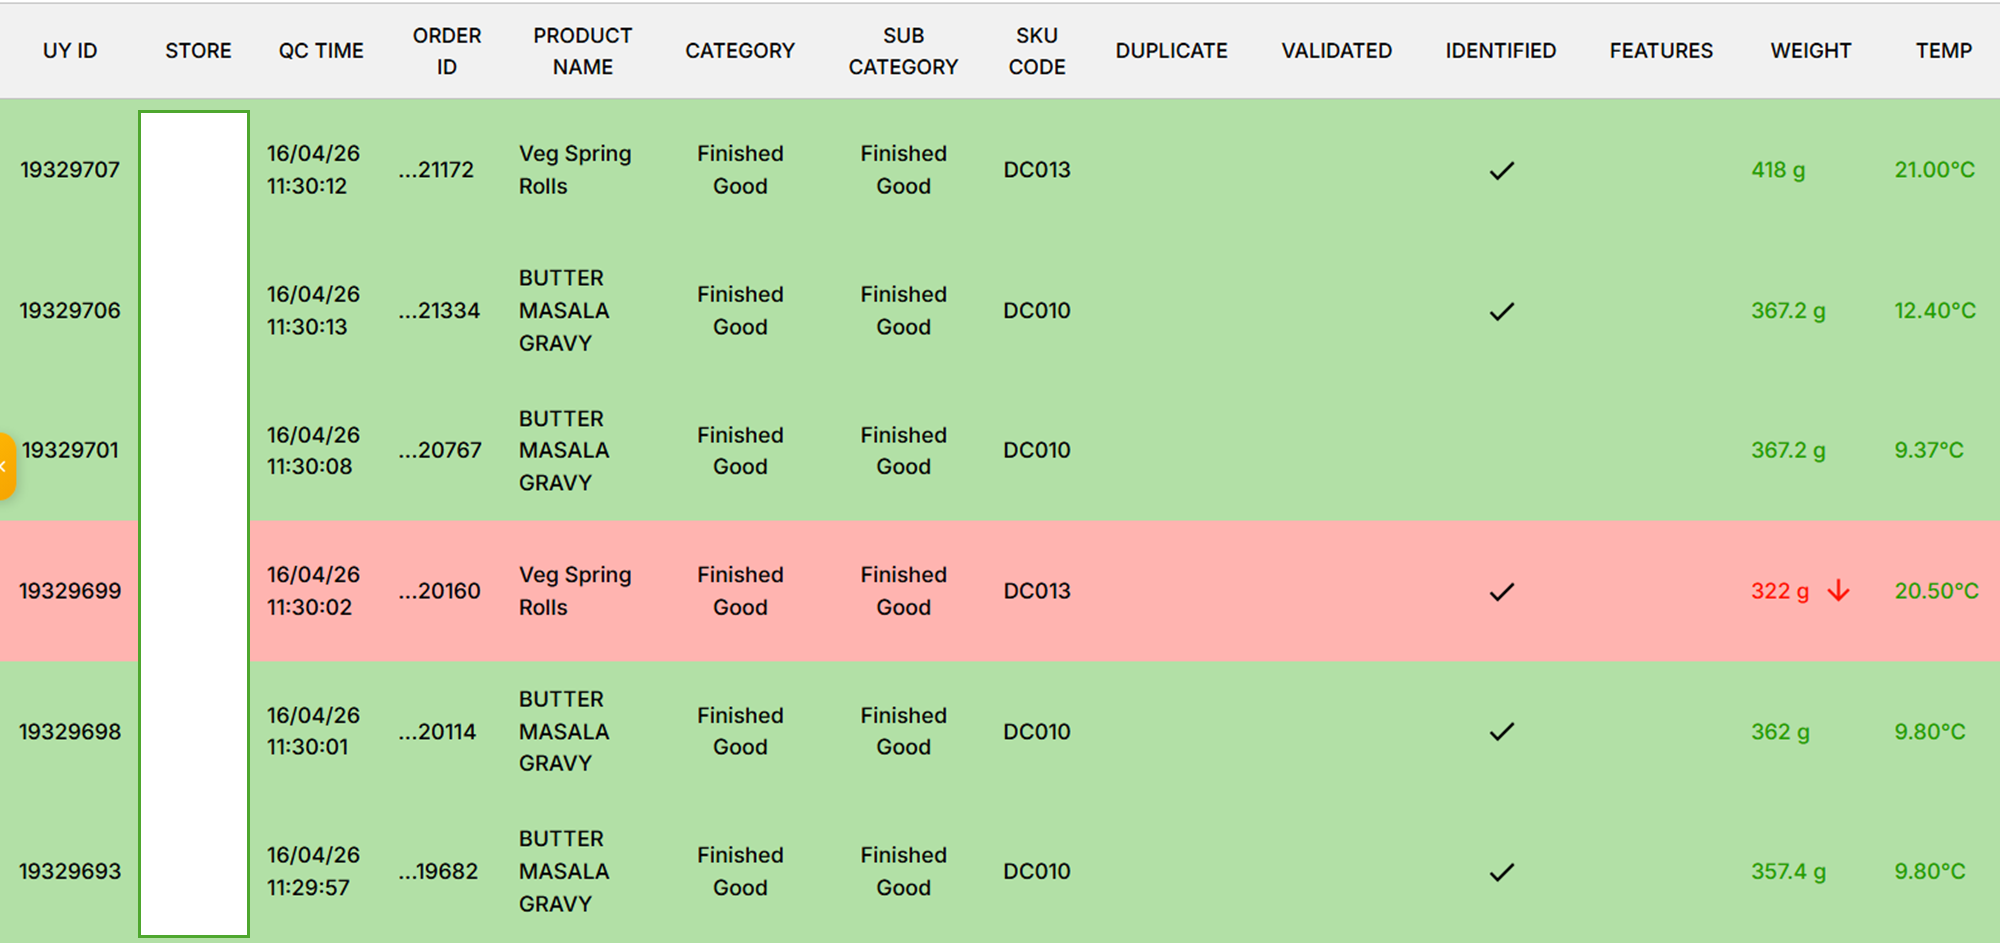This screenshot has height=943, width=2000.
Task: Sort by the WEIGHT column header
Action: [x=1810, y=51]
